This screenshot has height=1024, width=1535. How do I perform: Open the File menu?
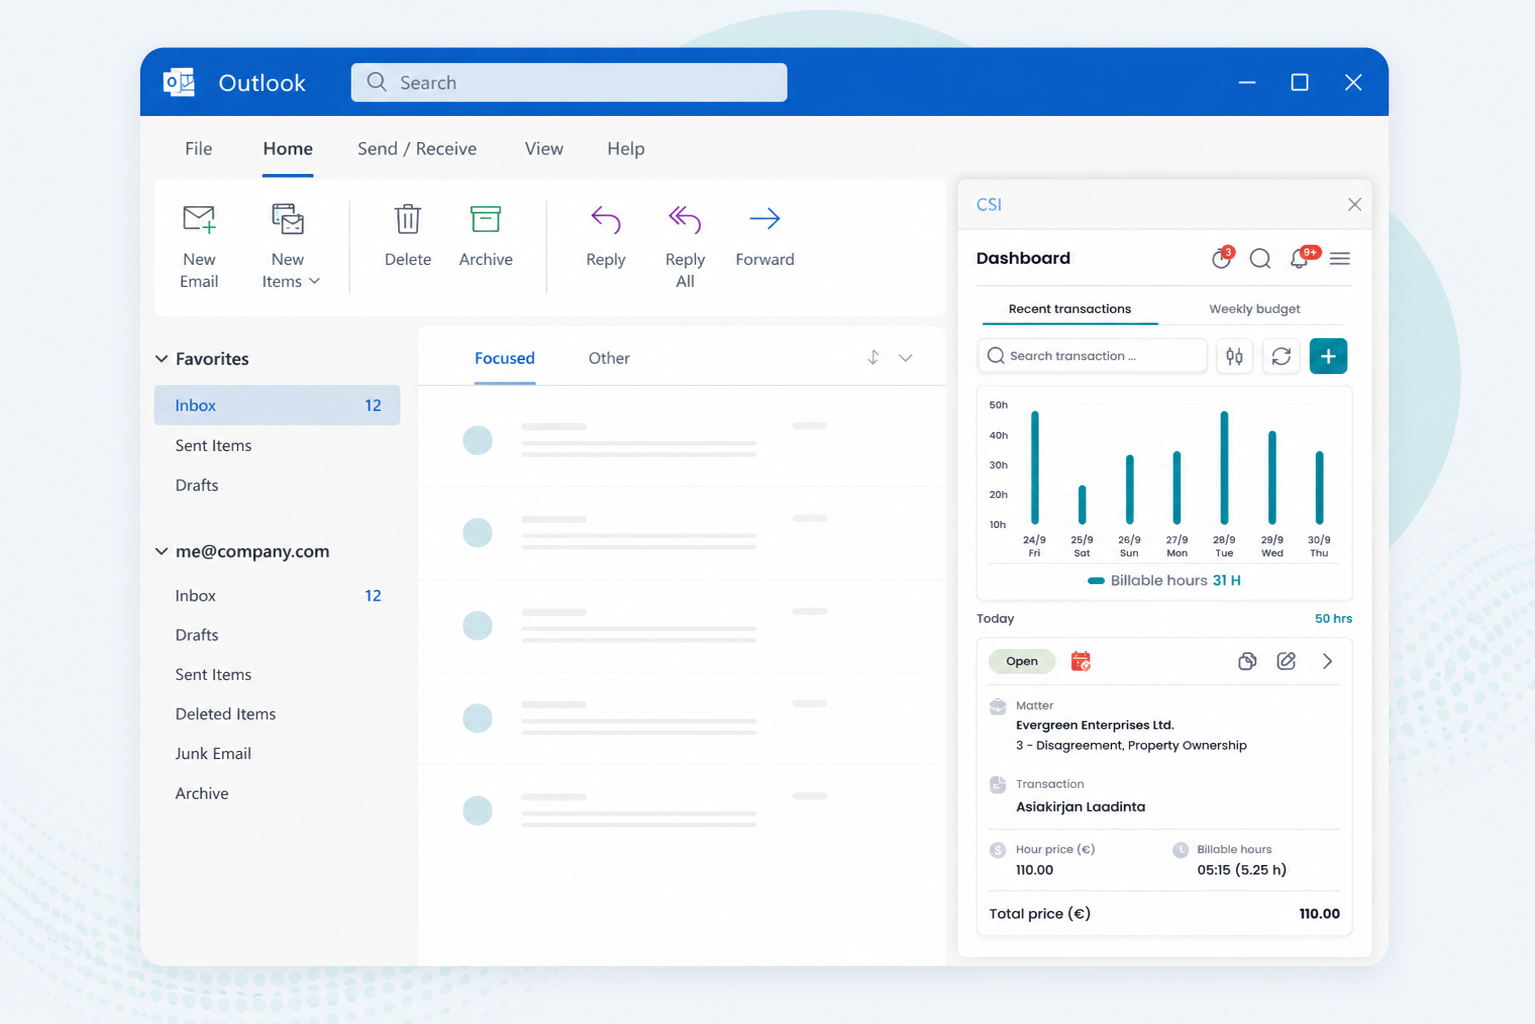tap(198, 149)
